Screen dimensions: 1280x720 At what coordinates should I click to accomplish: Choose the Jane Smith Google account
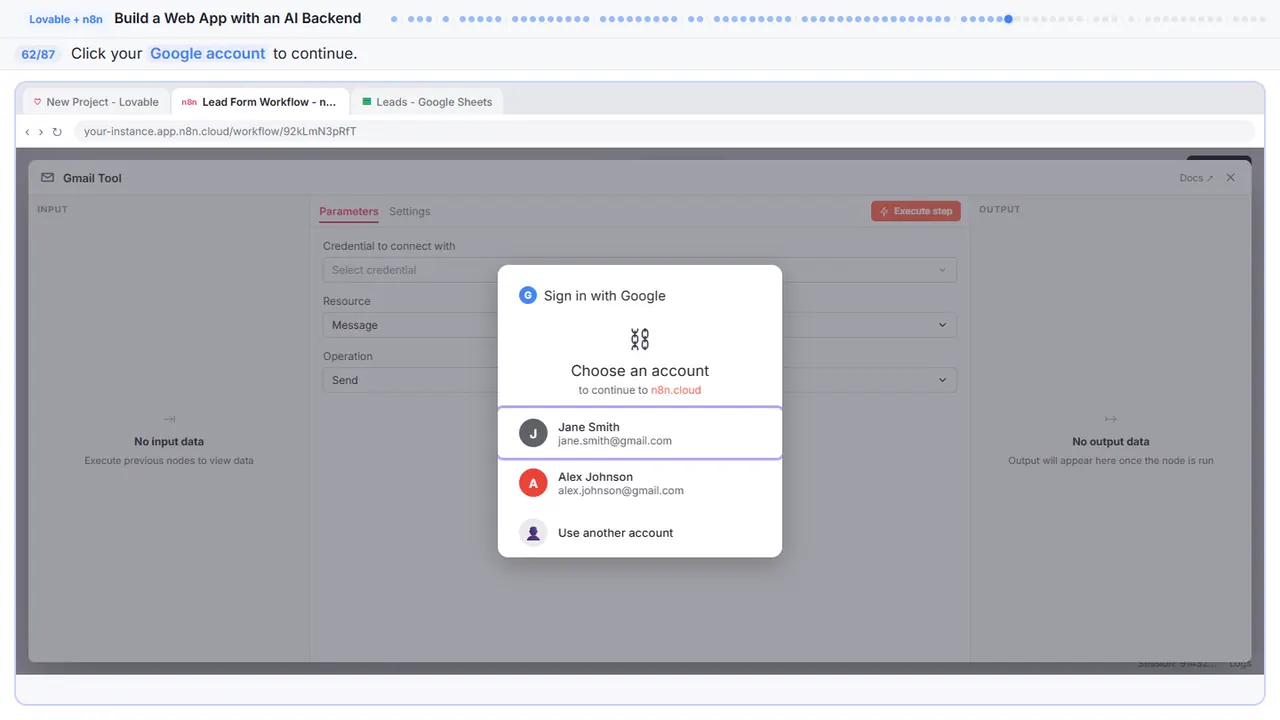point(640,433)
